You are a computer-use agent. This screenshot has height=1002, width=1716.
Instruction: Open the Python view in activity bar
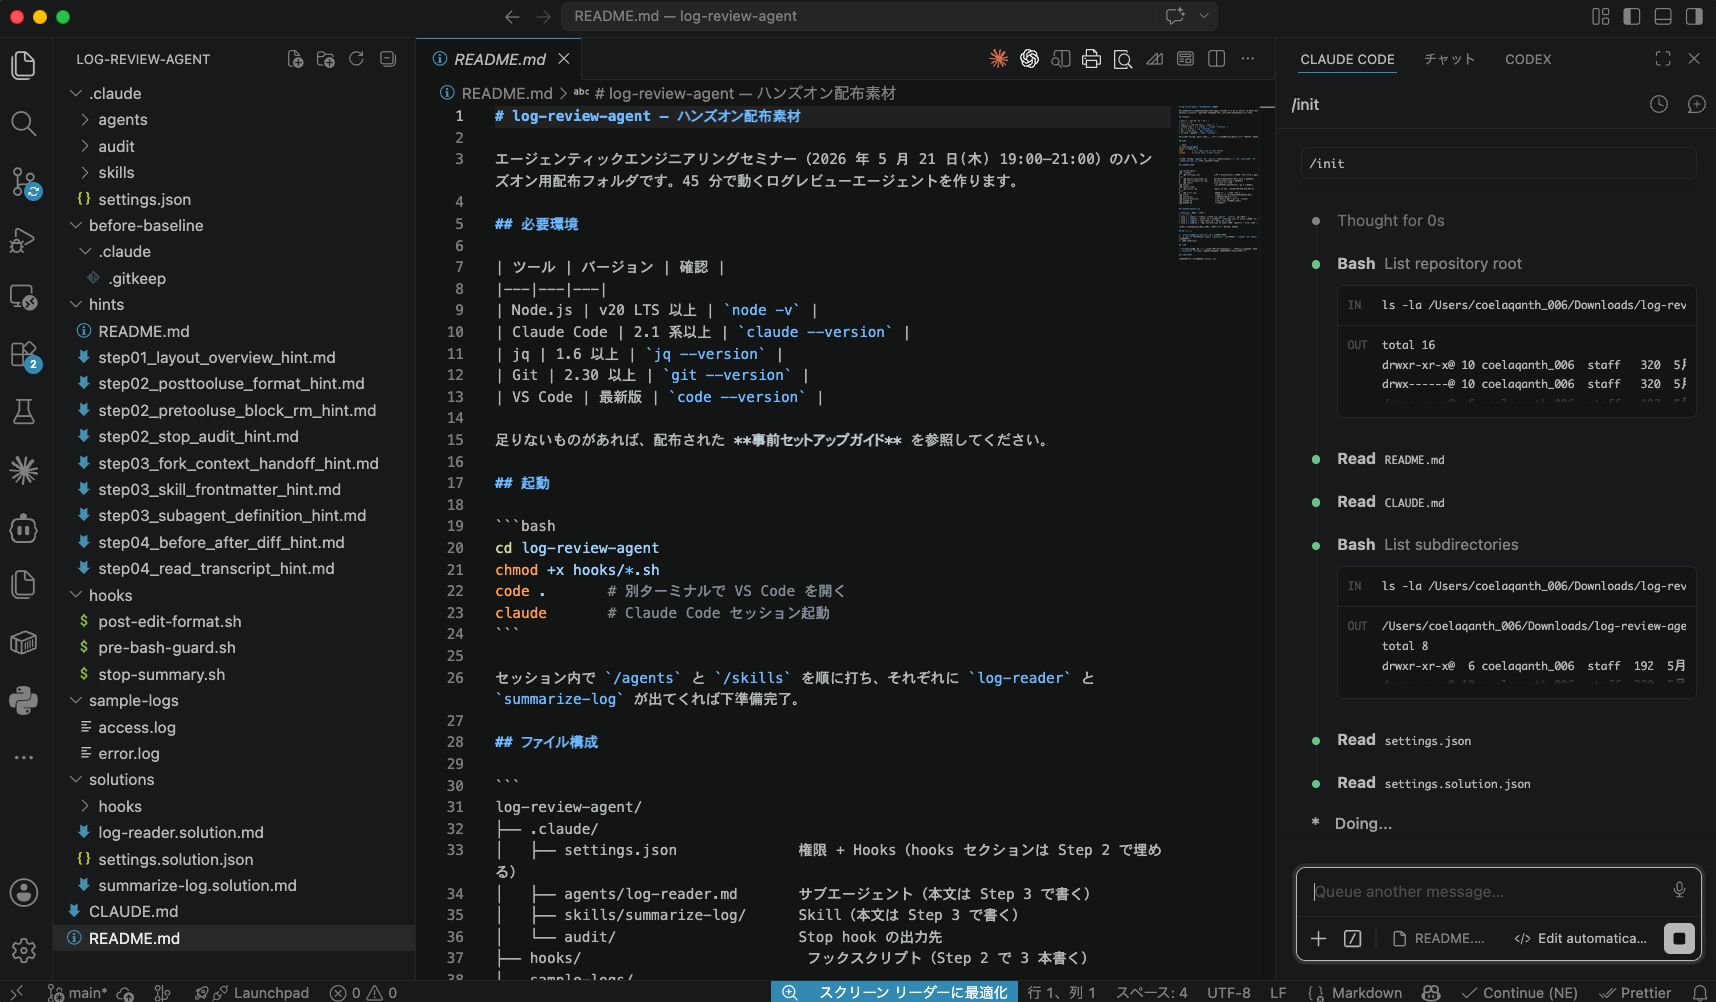[23, 700]
